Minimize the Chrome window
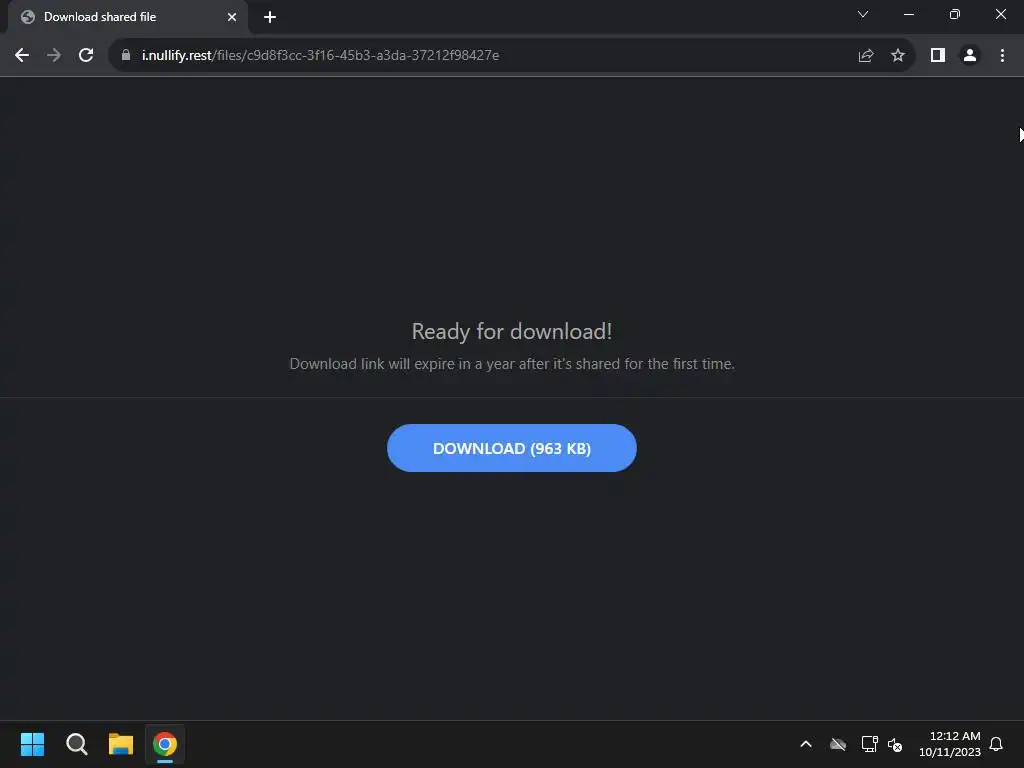The height and width of the screenshot is (768, 1024). click(x=908, y=14)
